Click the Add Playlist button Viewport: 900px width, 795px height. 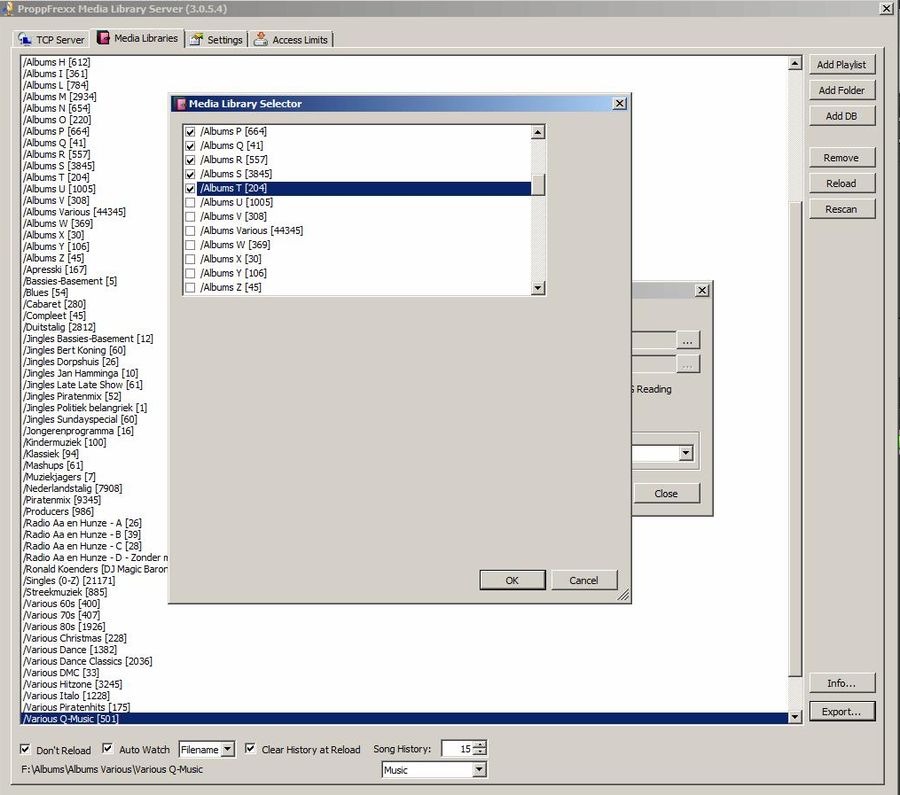tap(841, 65)
